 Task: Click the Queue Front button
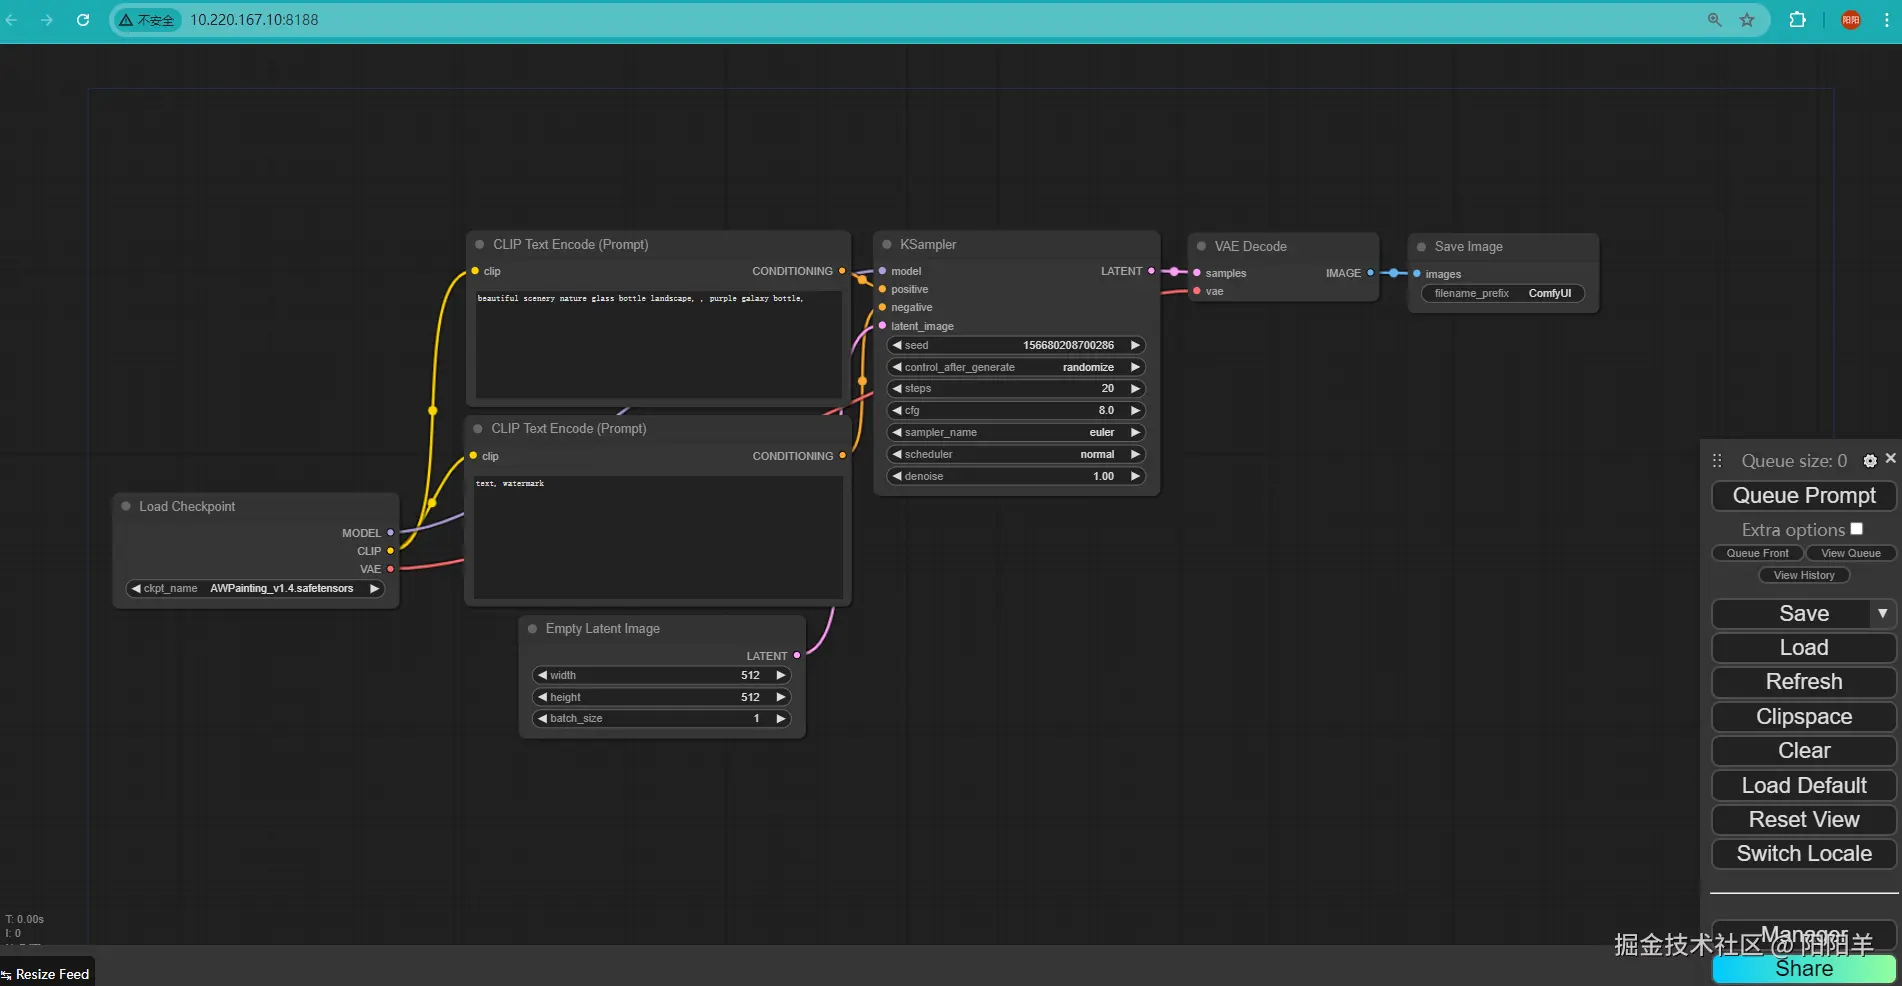click(1757, 553)
